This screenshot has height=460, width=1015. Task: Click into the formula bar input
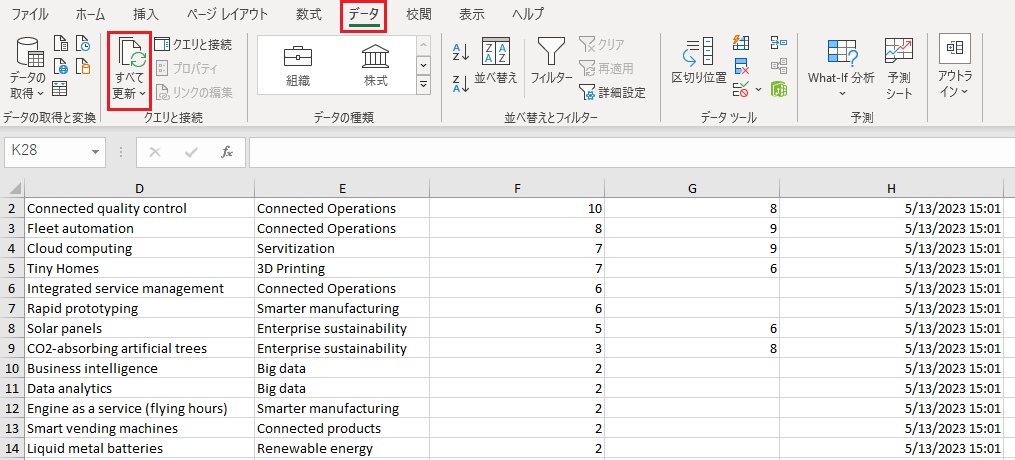tap(631, 152)
